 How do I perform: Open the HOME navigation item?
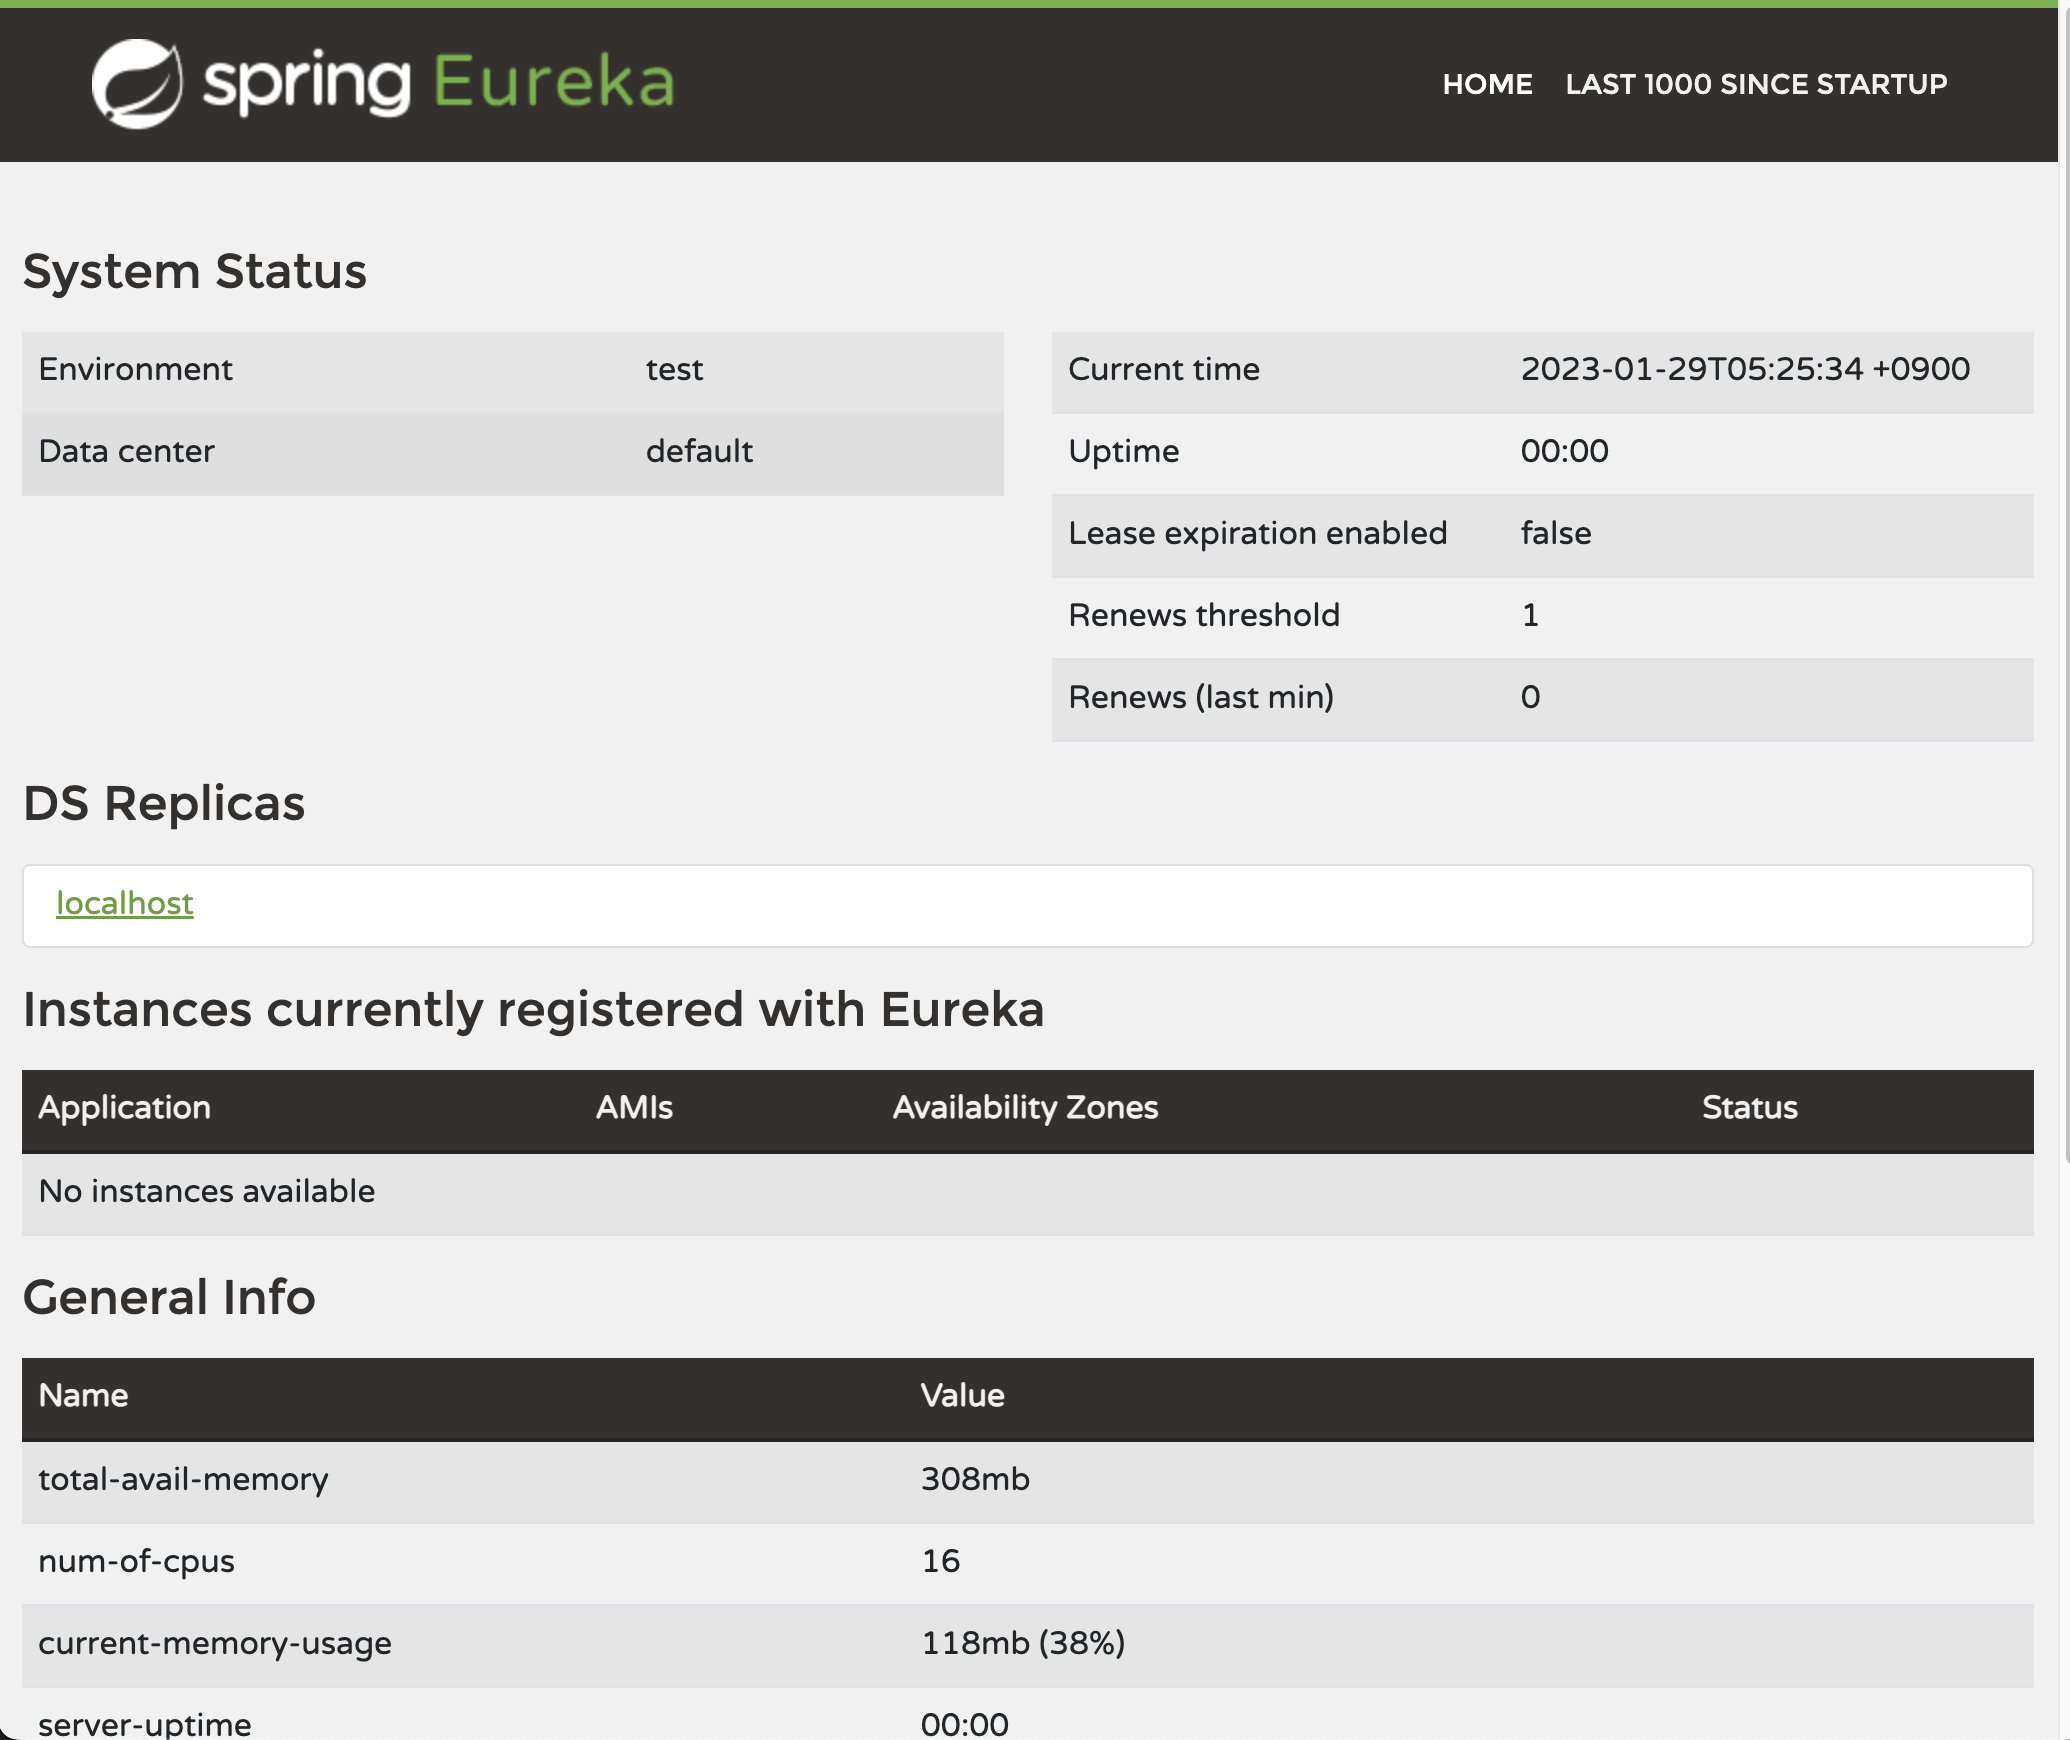coord(1487,84)
